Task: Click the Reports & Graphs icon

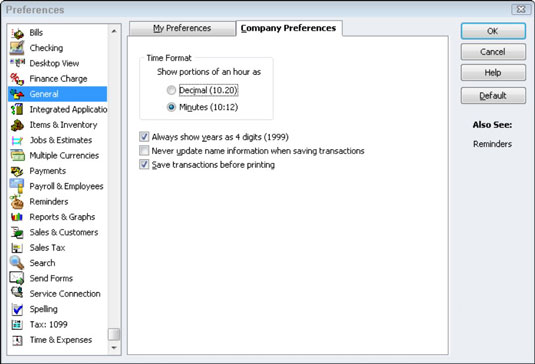Action: pyautogui.click(x=17, y=217)
